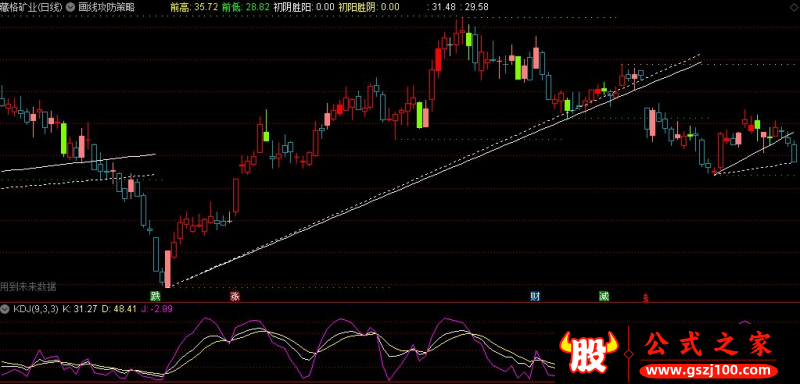
Task: Click the green 减 marker icon
Action: (x=604, y=296)
